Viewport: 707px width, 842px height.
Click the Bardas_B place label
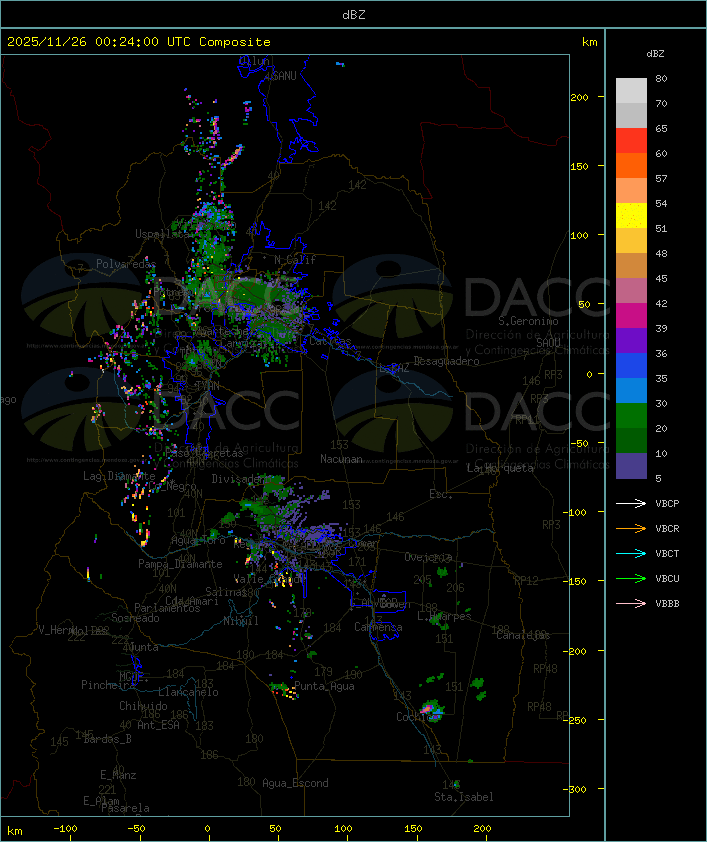(107, 739)
